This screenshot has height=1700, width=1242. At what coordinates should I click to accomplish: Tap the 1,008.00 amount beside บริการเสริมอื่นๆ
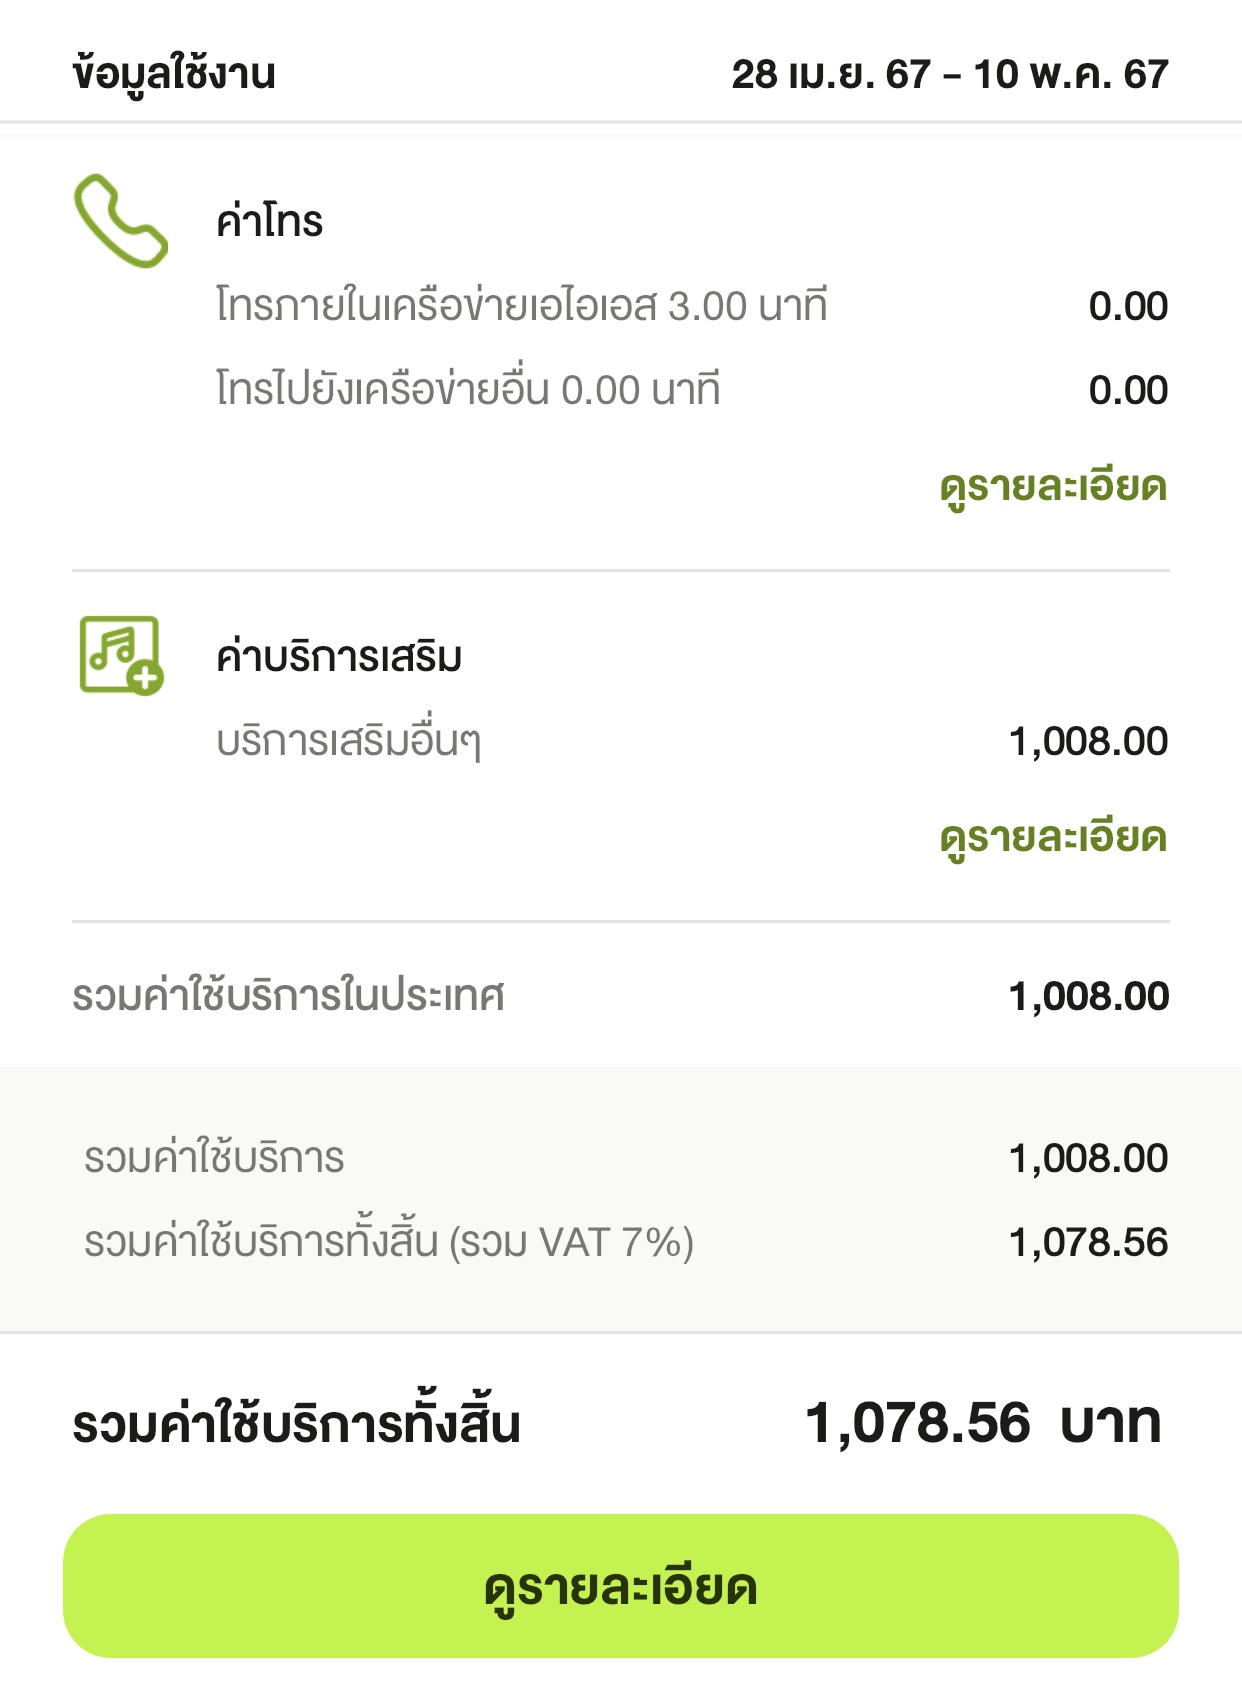1089,742
